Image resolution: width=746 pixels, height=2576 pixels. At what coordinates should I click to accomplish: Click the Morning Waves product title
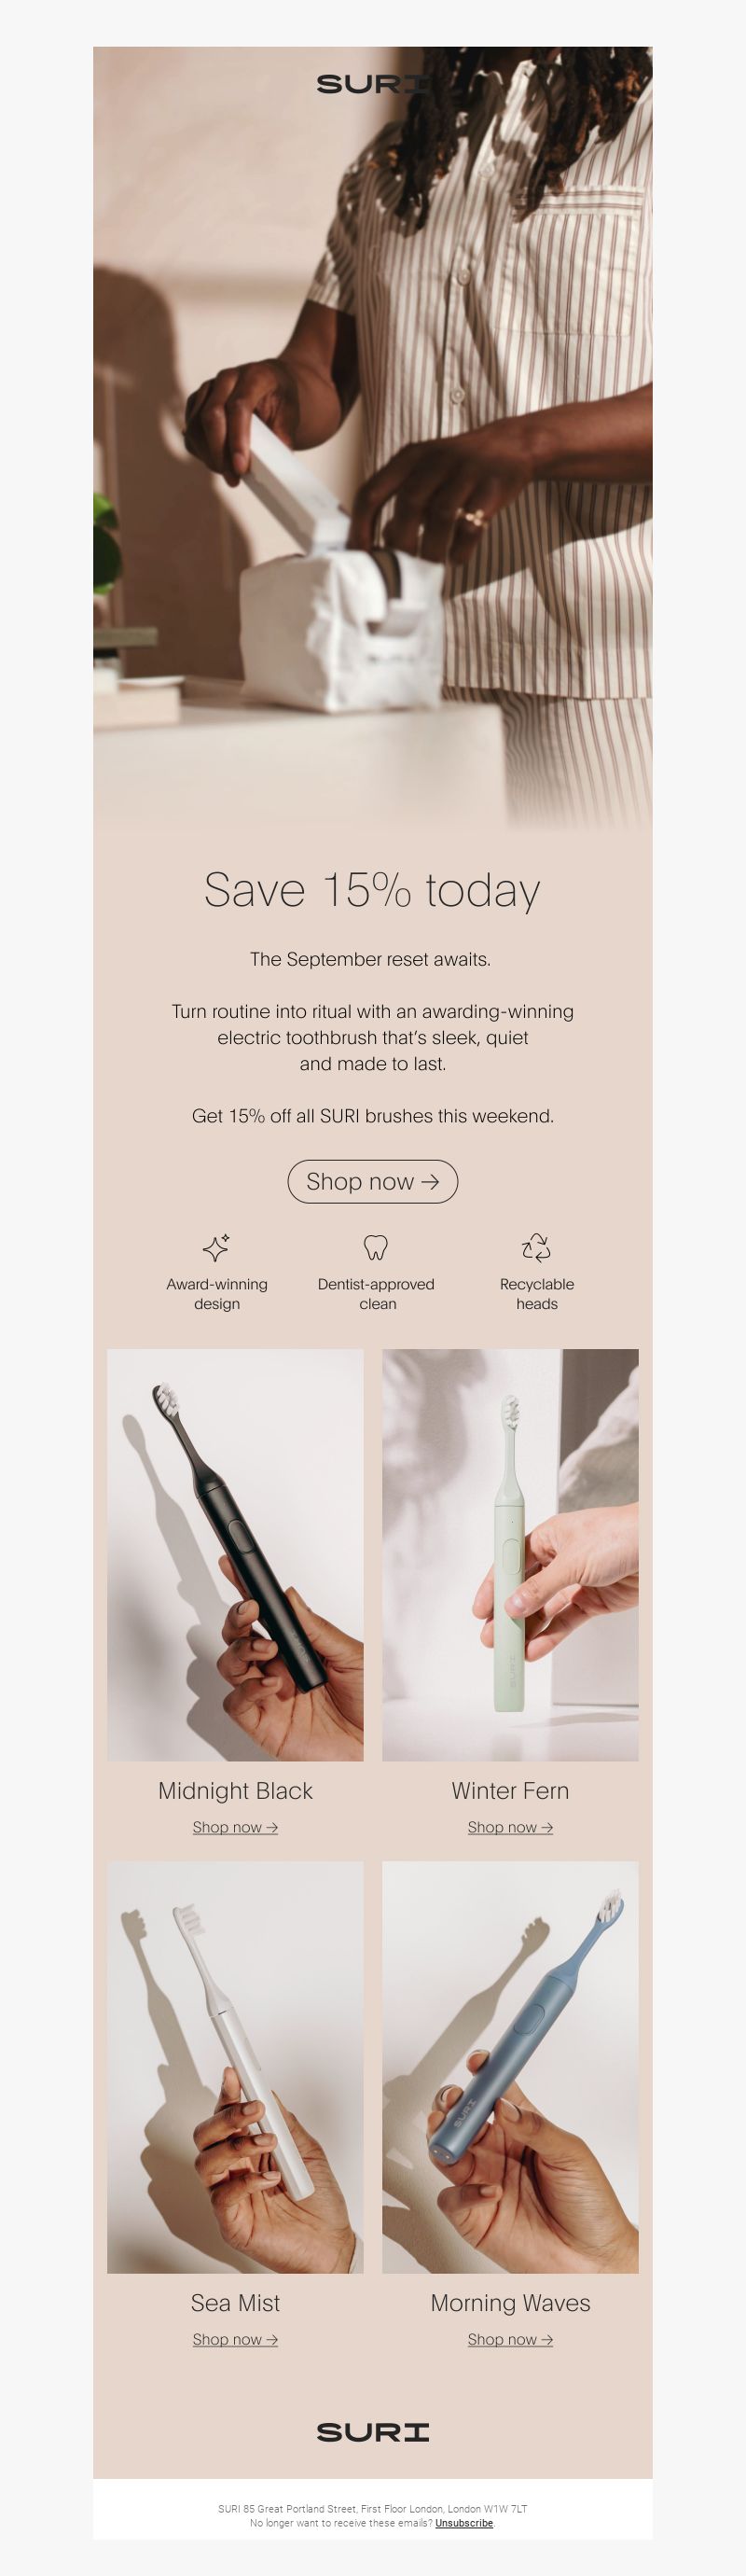(x=510, y=2303)
